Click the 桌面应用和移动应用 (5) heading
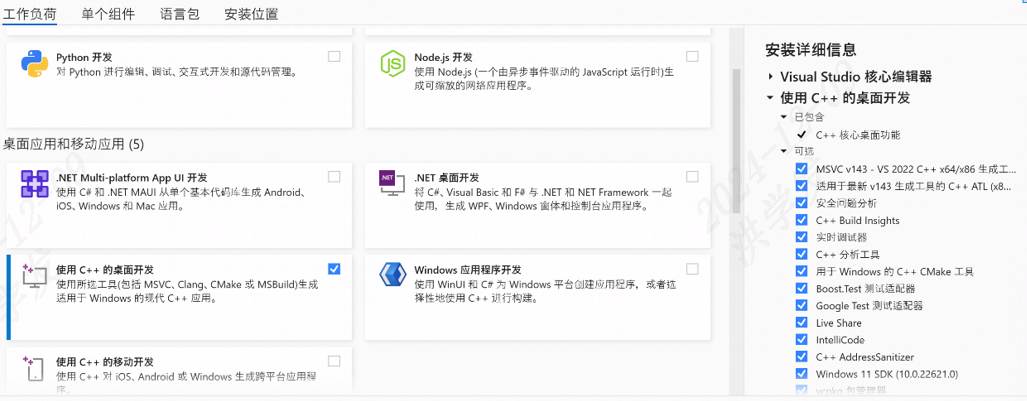 tap(73, 143)
